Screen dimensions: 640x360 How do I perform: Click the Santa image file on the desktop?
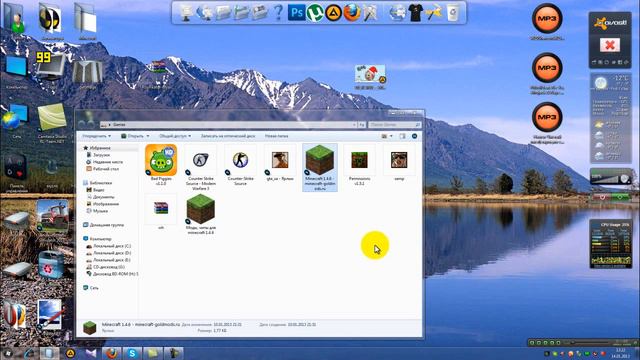pyautogui.click(x=370, y=77)
